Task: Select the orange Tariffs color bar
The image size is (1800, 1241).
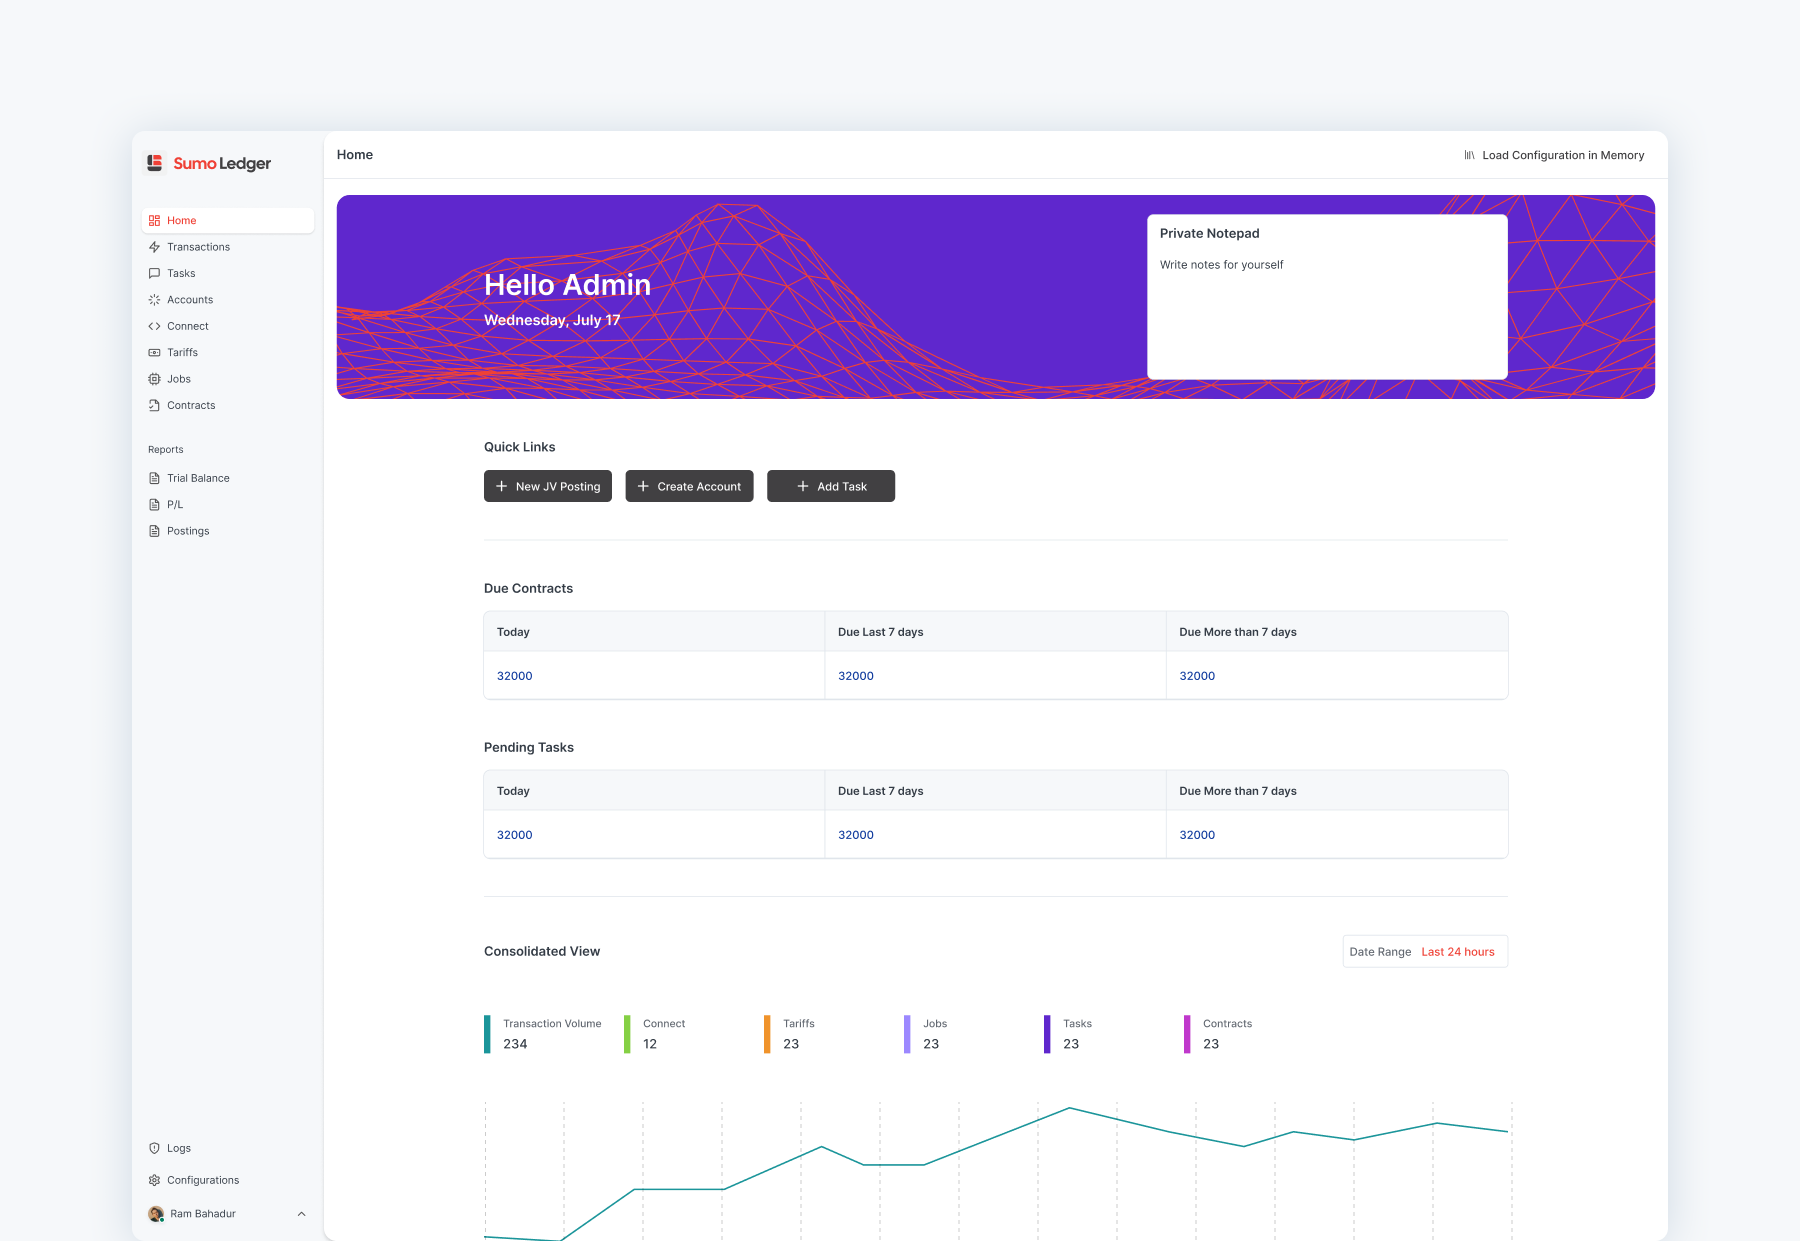Action: point(767,1034)
